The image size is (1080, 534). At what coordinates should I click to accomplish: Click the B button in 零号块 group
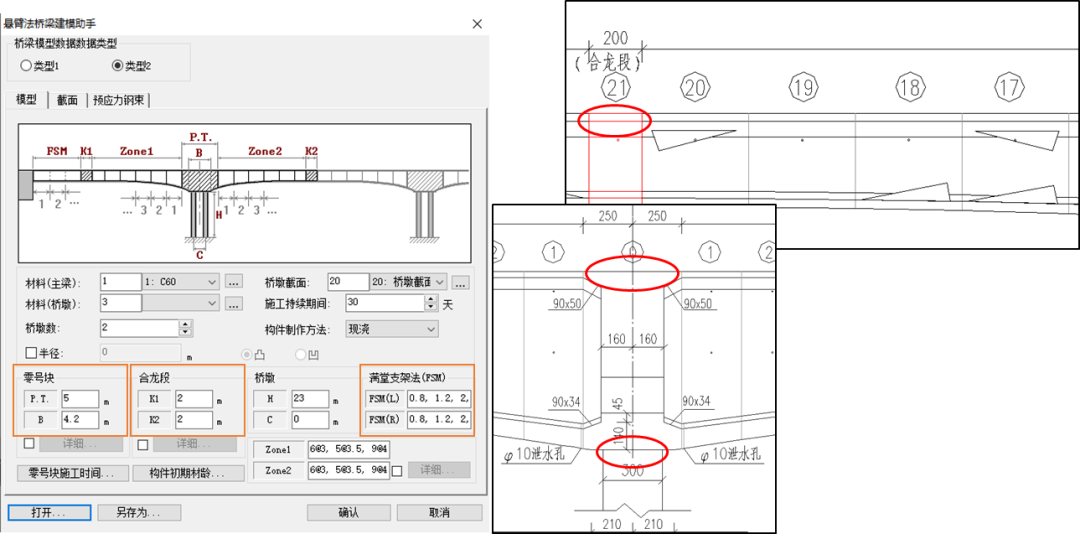41,420
